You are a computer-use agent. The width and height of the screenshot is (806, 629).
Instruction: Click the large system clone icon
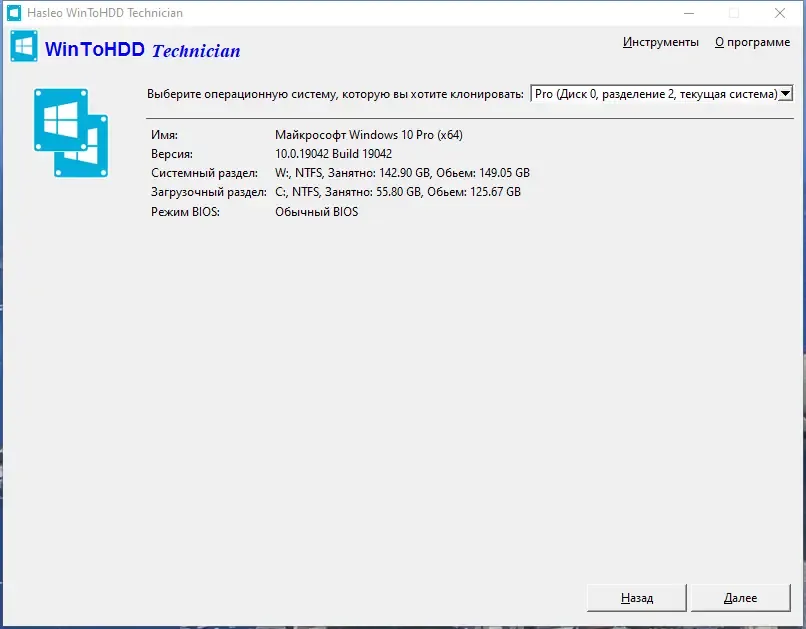tap(71, 133)
